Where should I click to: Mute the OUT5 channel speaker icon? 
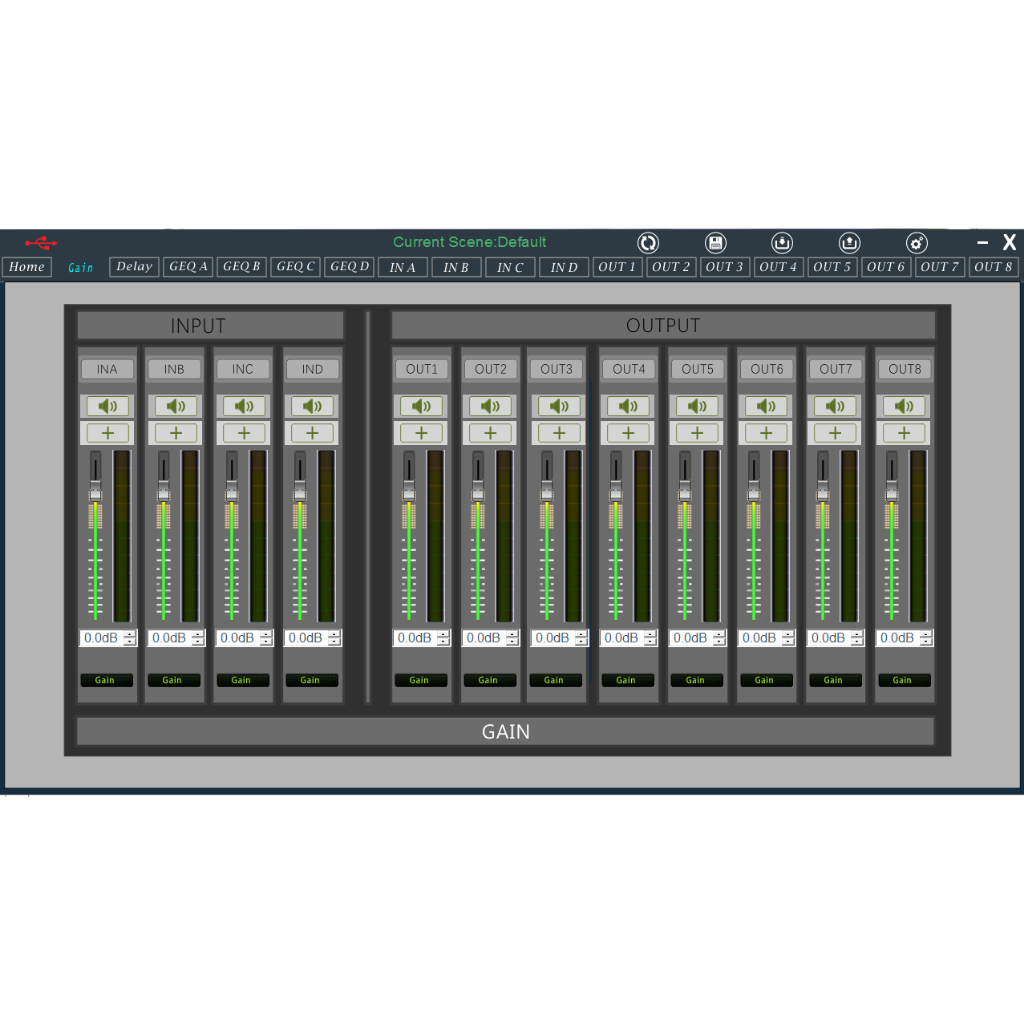tap(697, 406)
